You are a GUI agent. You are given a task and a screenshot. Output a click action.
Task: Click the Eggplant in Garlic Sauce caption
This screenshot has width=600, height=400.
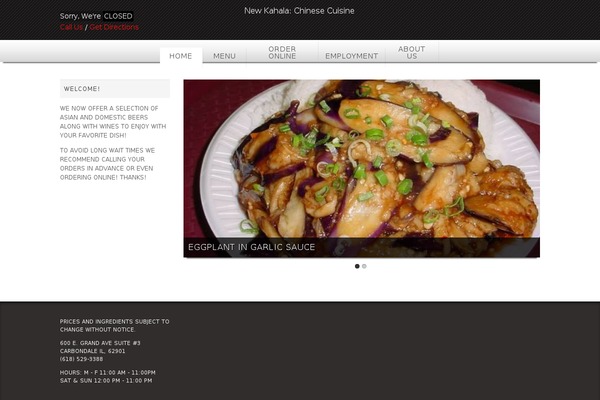pos(251,247)
